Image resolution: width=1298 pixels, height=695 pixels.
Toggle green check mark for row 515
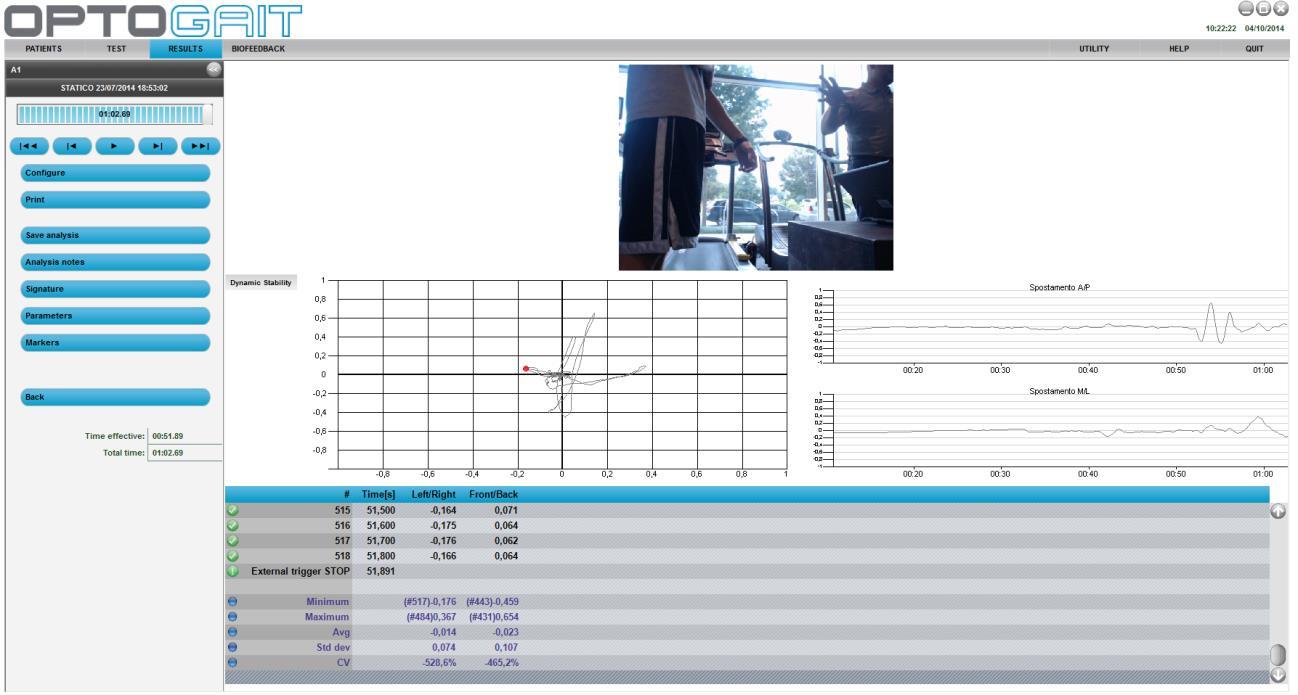[233, 510]
